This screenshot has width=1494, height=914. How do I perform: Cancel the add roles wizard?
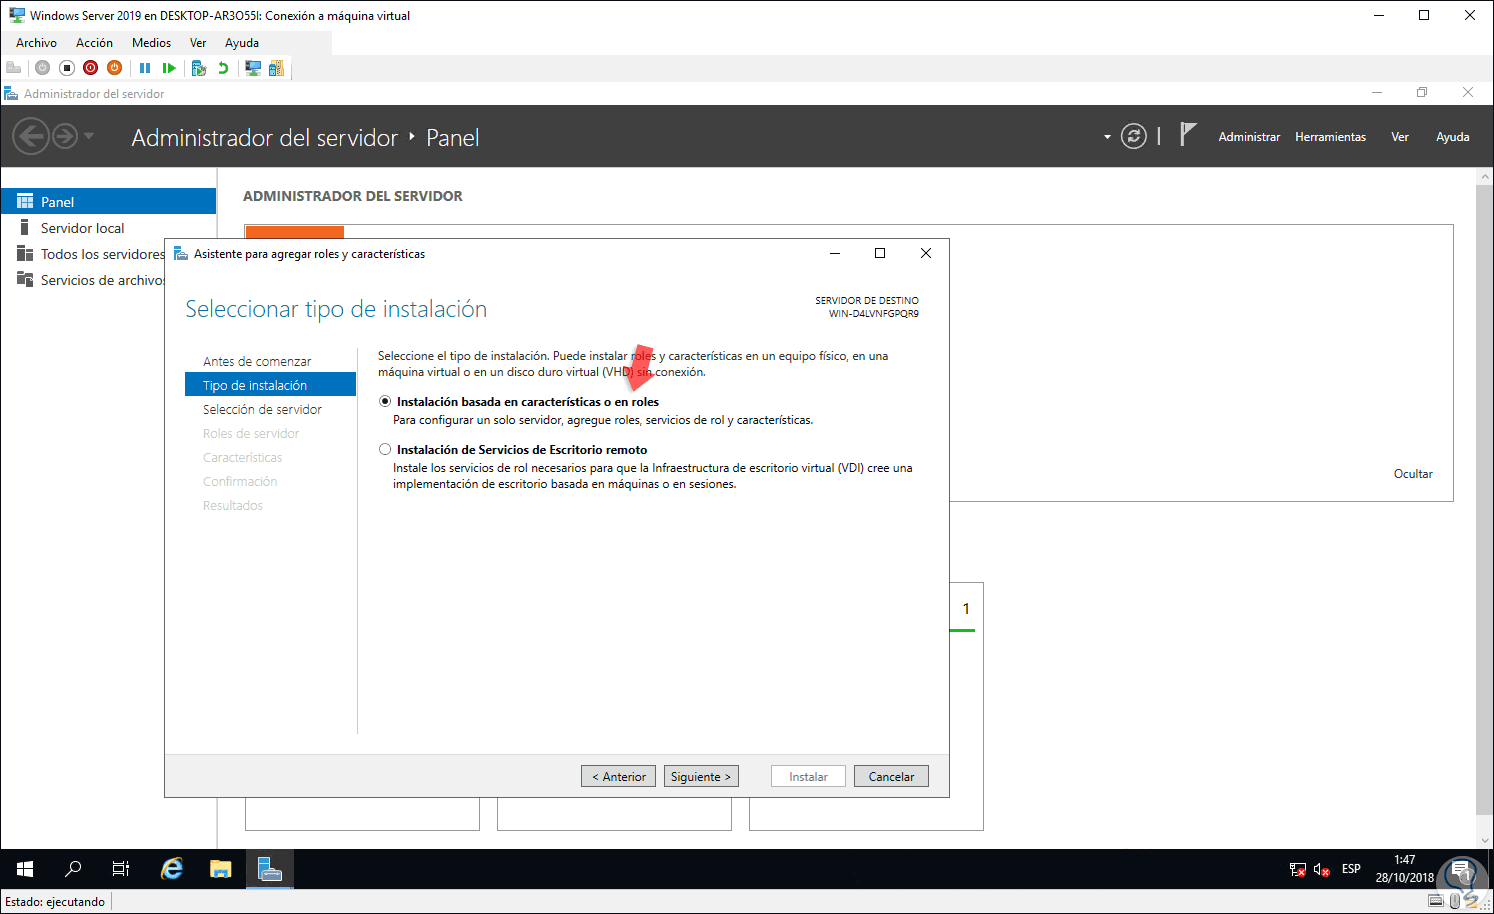891,777
